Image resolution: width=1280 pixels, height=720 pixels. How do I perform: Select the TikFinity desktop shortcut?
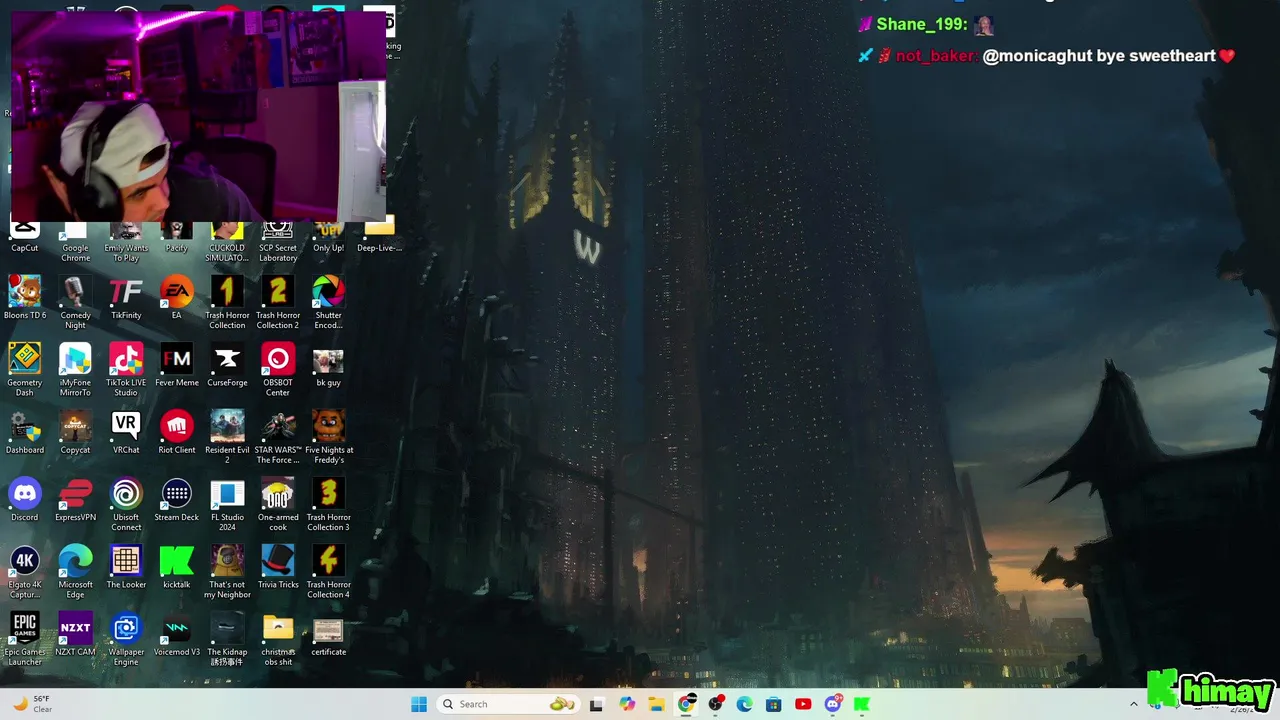(x=126, y=298)
